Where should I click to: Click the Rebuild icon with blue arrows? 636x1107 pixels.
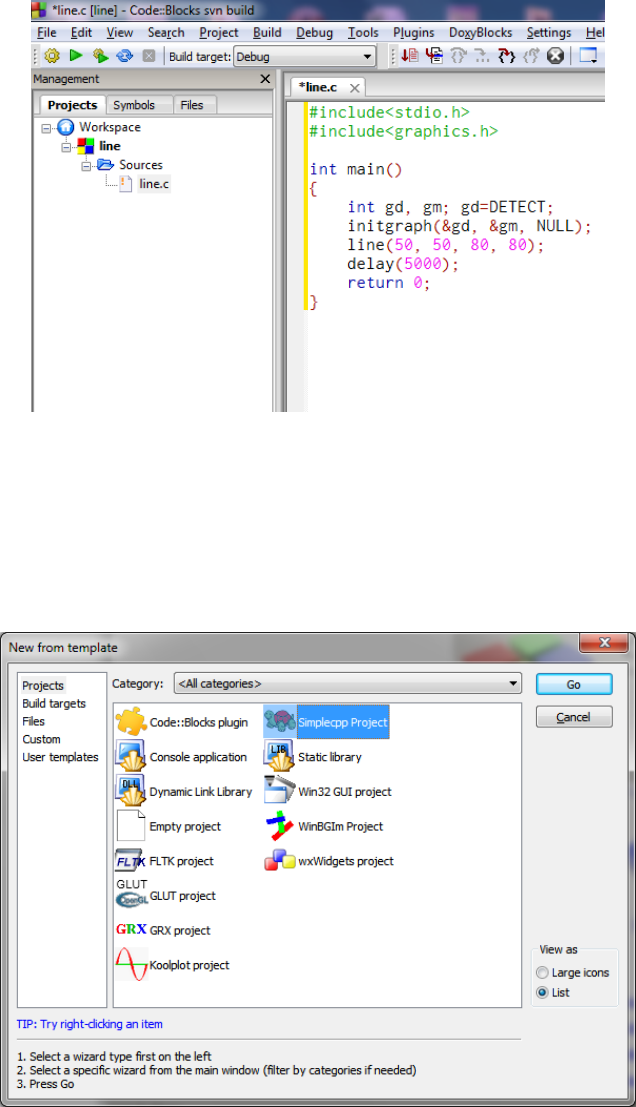(125, 56)
